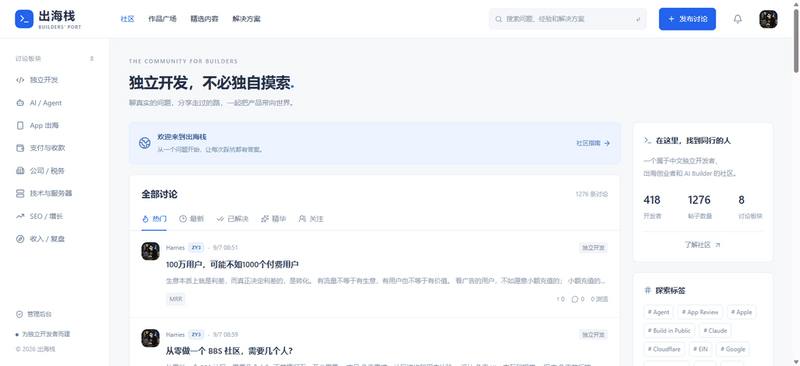Click the 发布讨论 button
Screen dimensions: 800x366
(x=687, y=19)
